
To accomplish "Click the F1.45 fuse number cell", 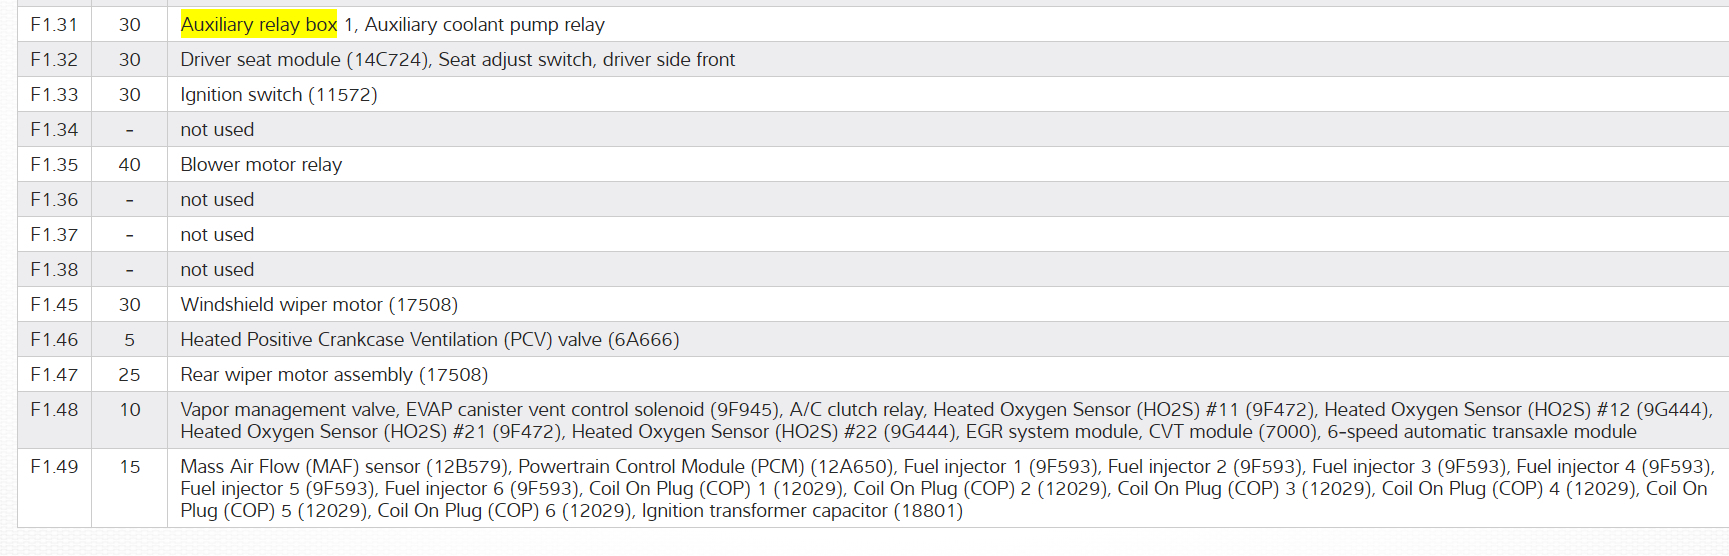I will coord(54,305).
